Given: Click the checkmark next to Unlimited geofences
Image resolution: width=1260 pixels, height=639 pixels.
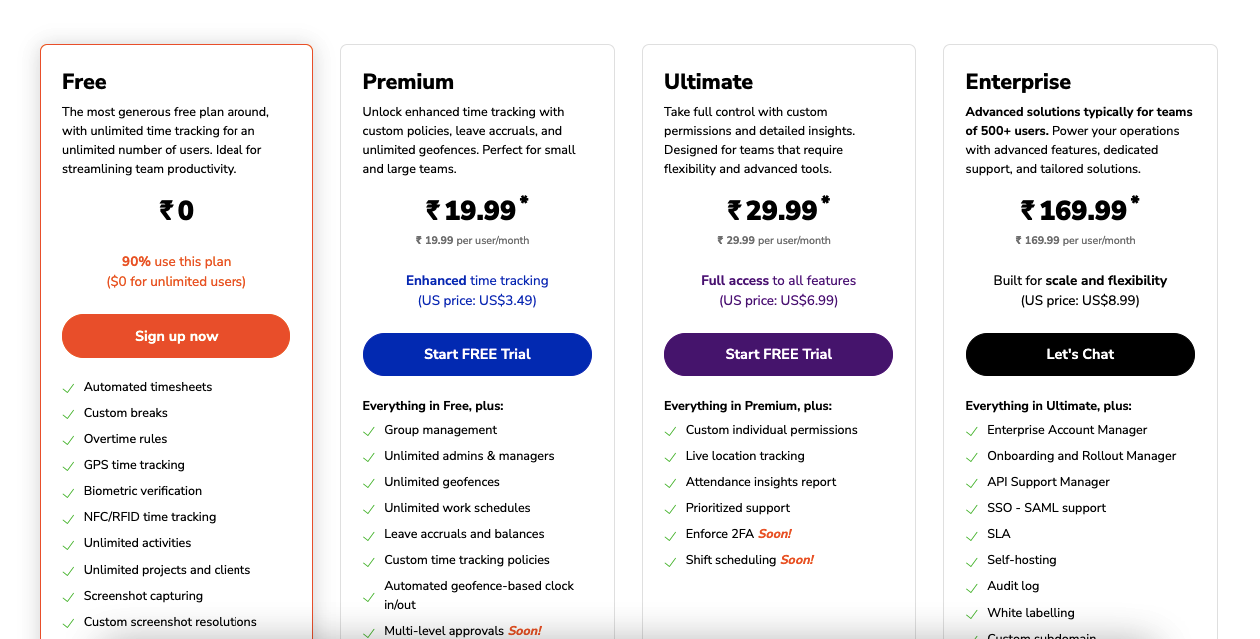Looking at the screenshot, I should pyautogui.click(x=369, y=483).
